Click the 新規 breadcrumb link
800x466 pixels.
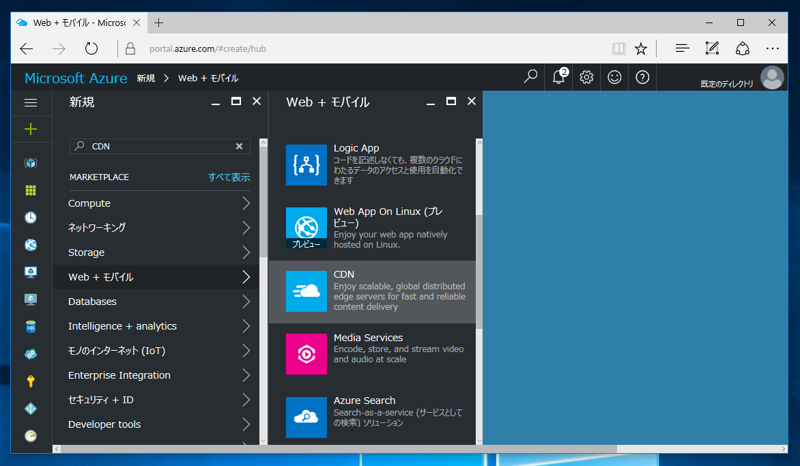click(146, 78)
